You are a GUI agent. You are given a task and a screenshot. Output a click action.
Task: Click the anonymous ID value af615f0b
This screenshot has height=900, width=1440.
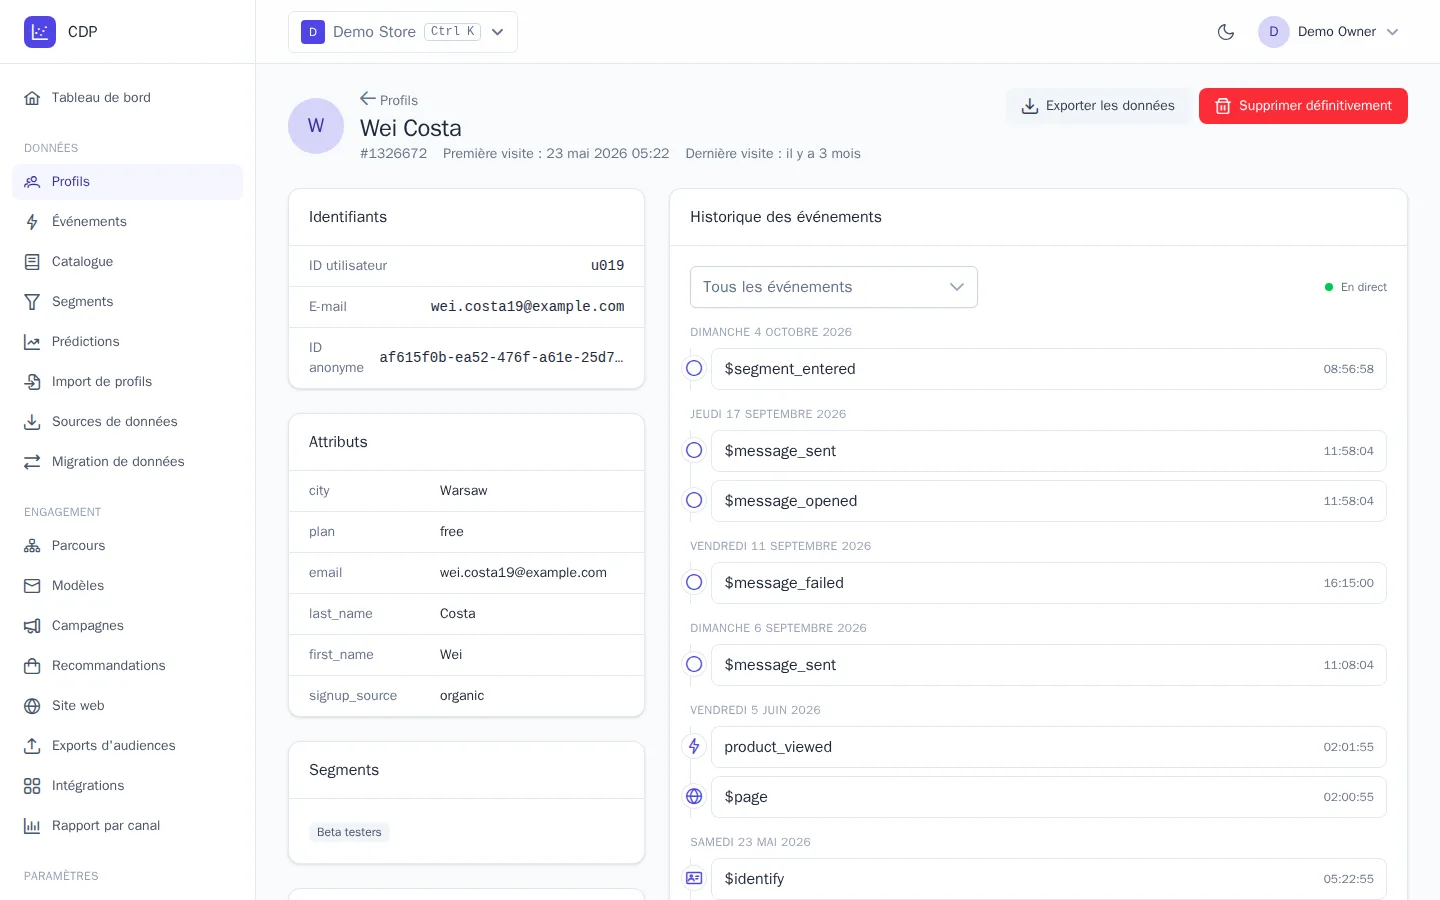pyautogui.click(x=502, y=357)
